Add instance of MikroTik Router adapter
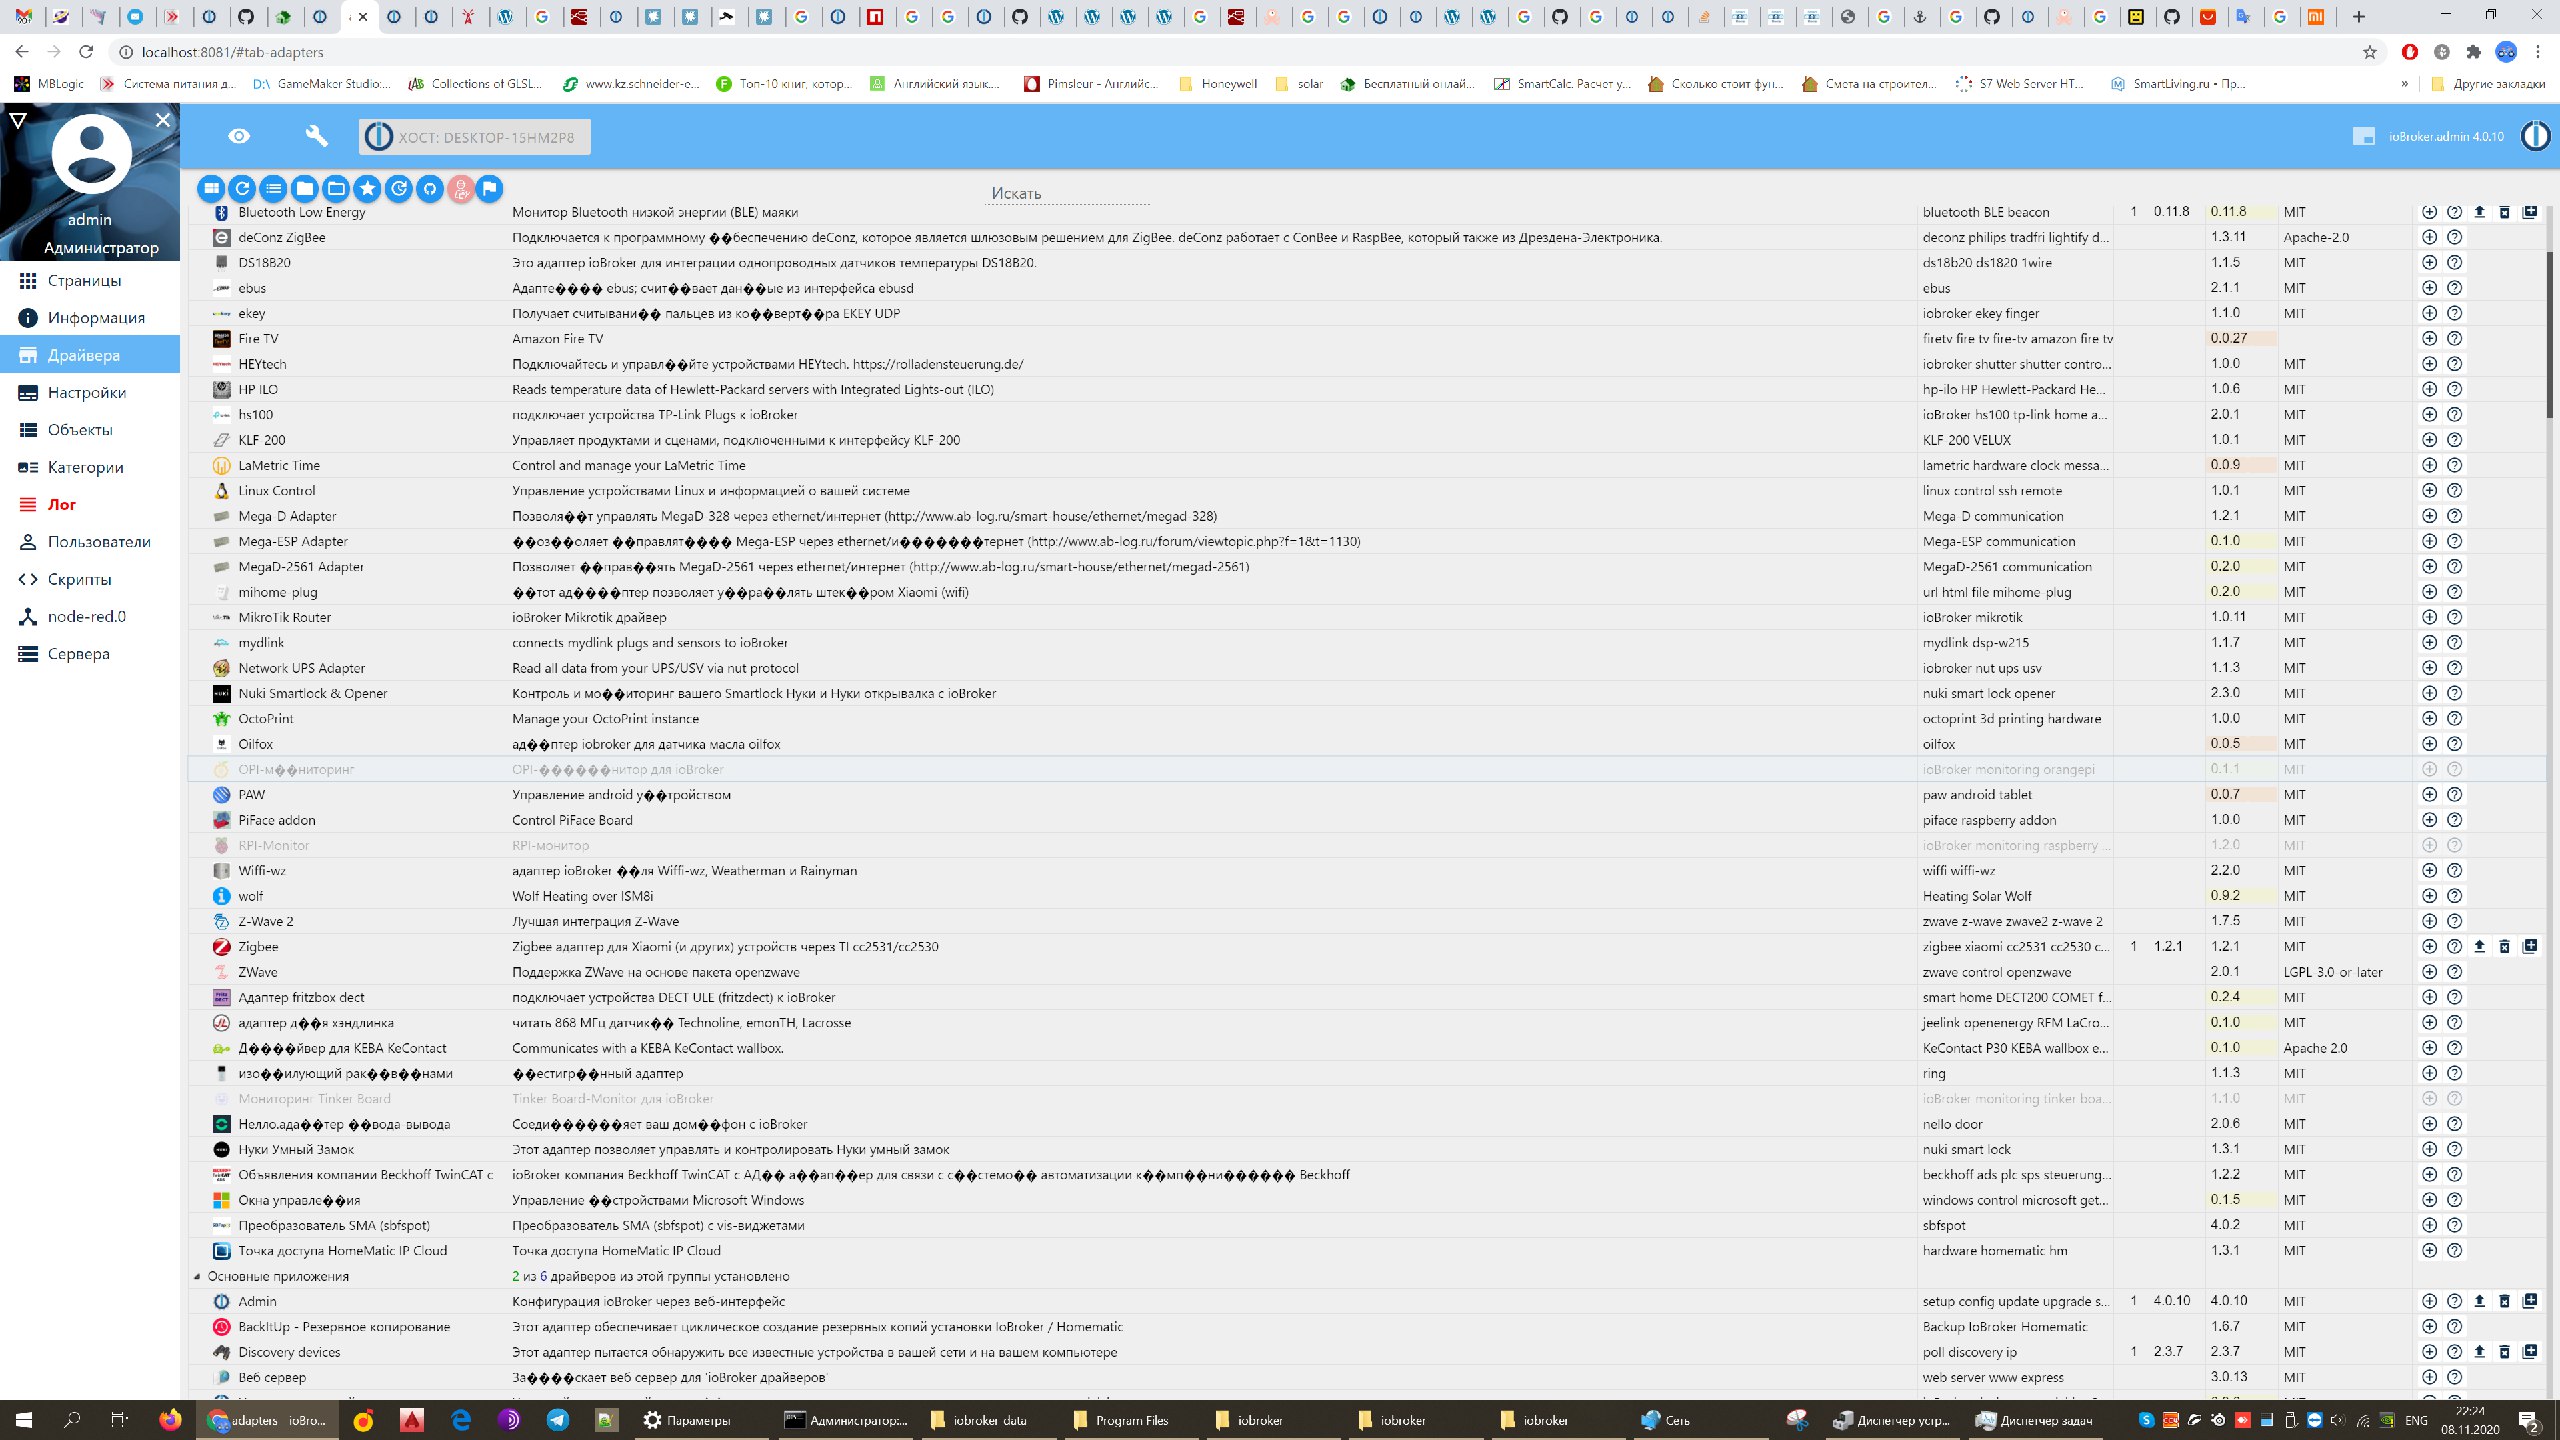The width and height of the screenshot is (2560, 1440). tap(2429, 617)
